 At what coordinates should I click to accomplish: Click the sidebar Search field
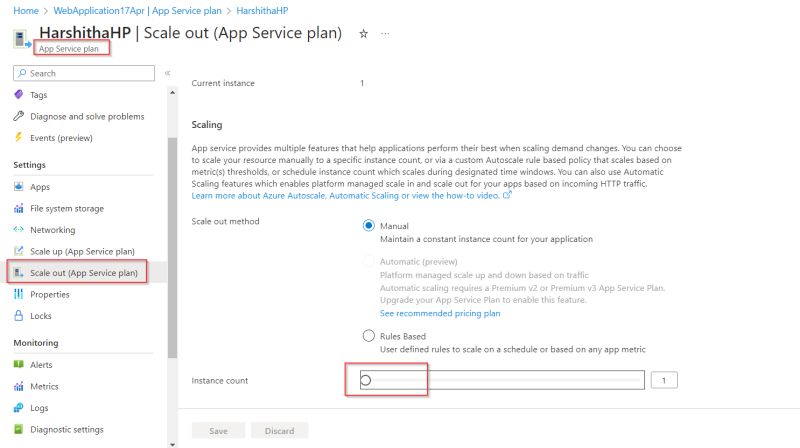click(x=84, y=73)
